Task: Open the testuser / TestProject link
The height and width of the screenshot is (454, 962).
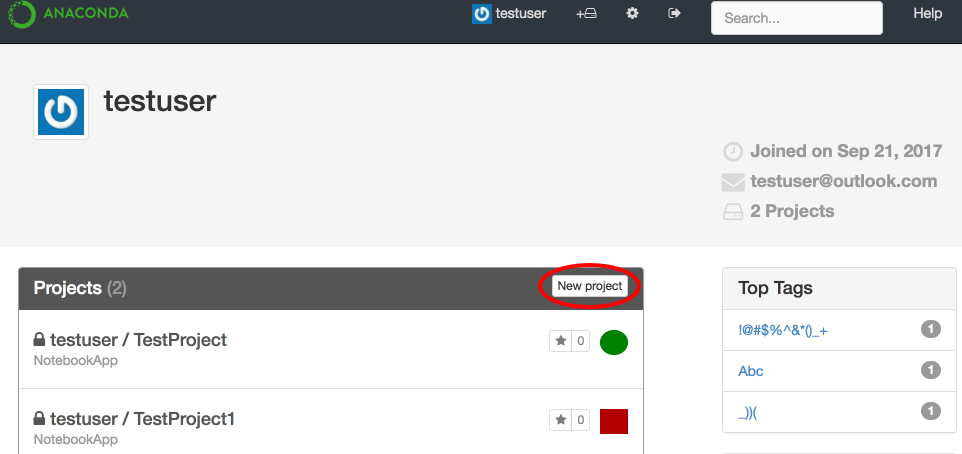Action: click(x=139, y=339)
